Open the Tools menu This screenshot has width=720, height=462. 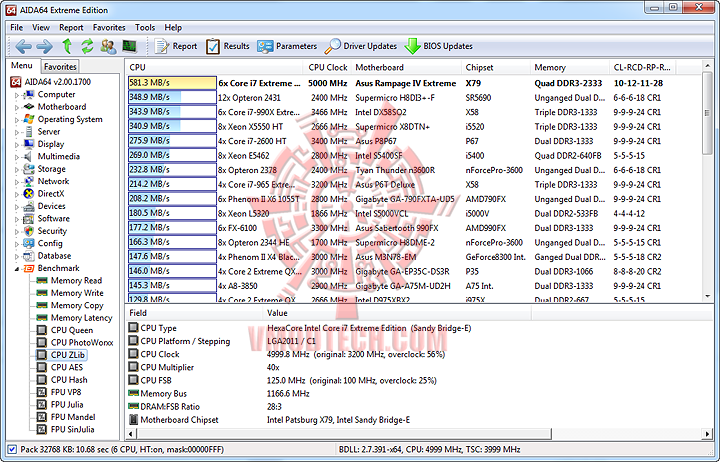(x=145, y=28)
